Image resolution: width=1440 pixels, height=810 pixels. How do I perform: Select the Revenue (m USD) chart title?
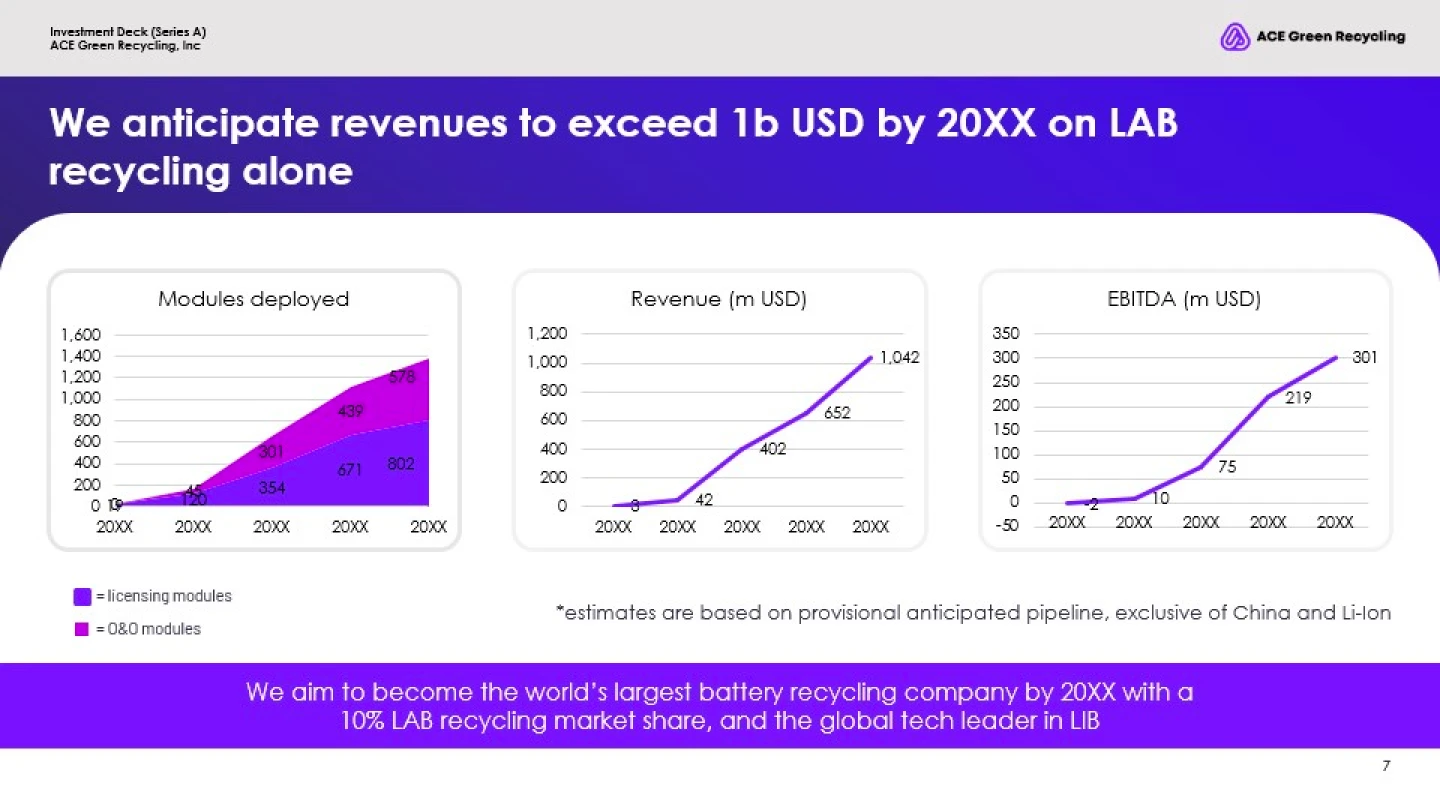[719, 299]
